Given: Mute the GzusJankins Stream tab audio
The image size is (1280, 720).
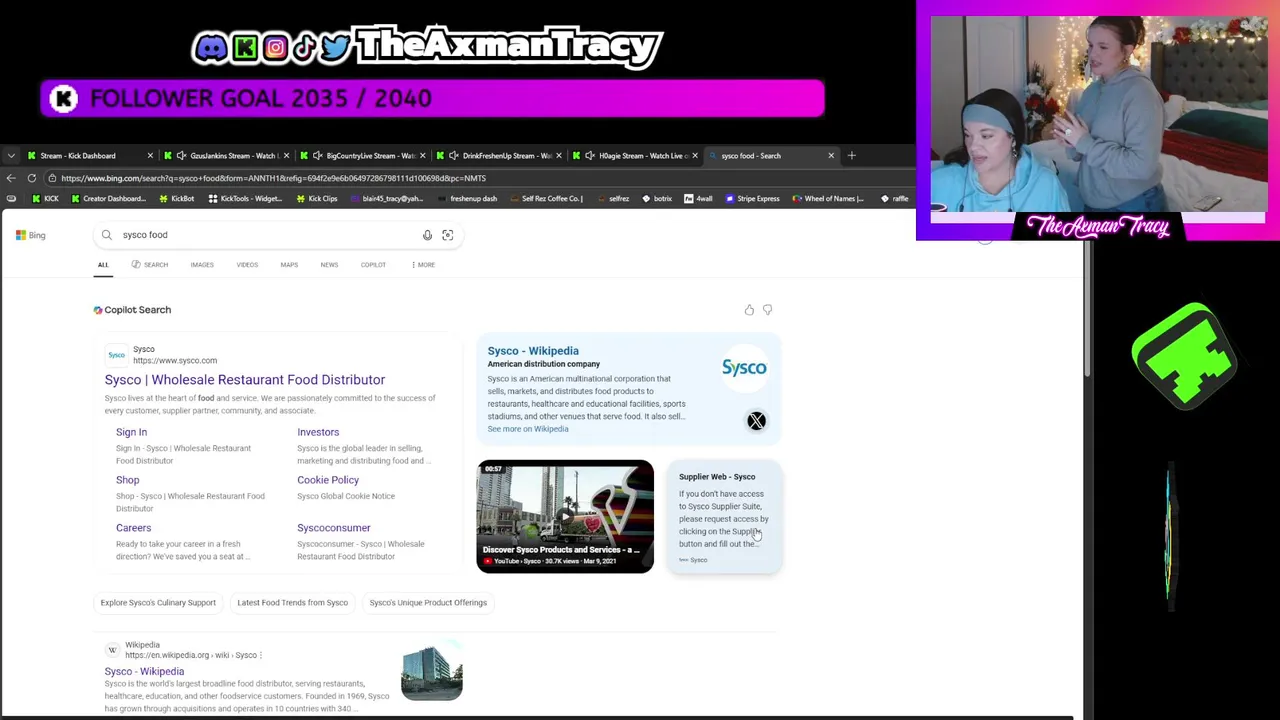Looking at the screenshot, I should coord(181,155).
